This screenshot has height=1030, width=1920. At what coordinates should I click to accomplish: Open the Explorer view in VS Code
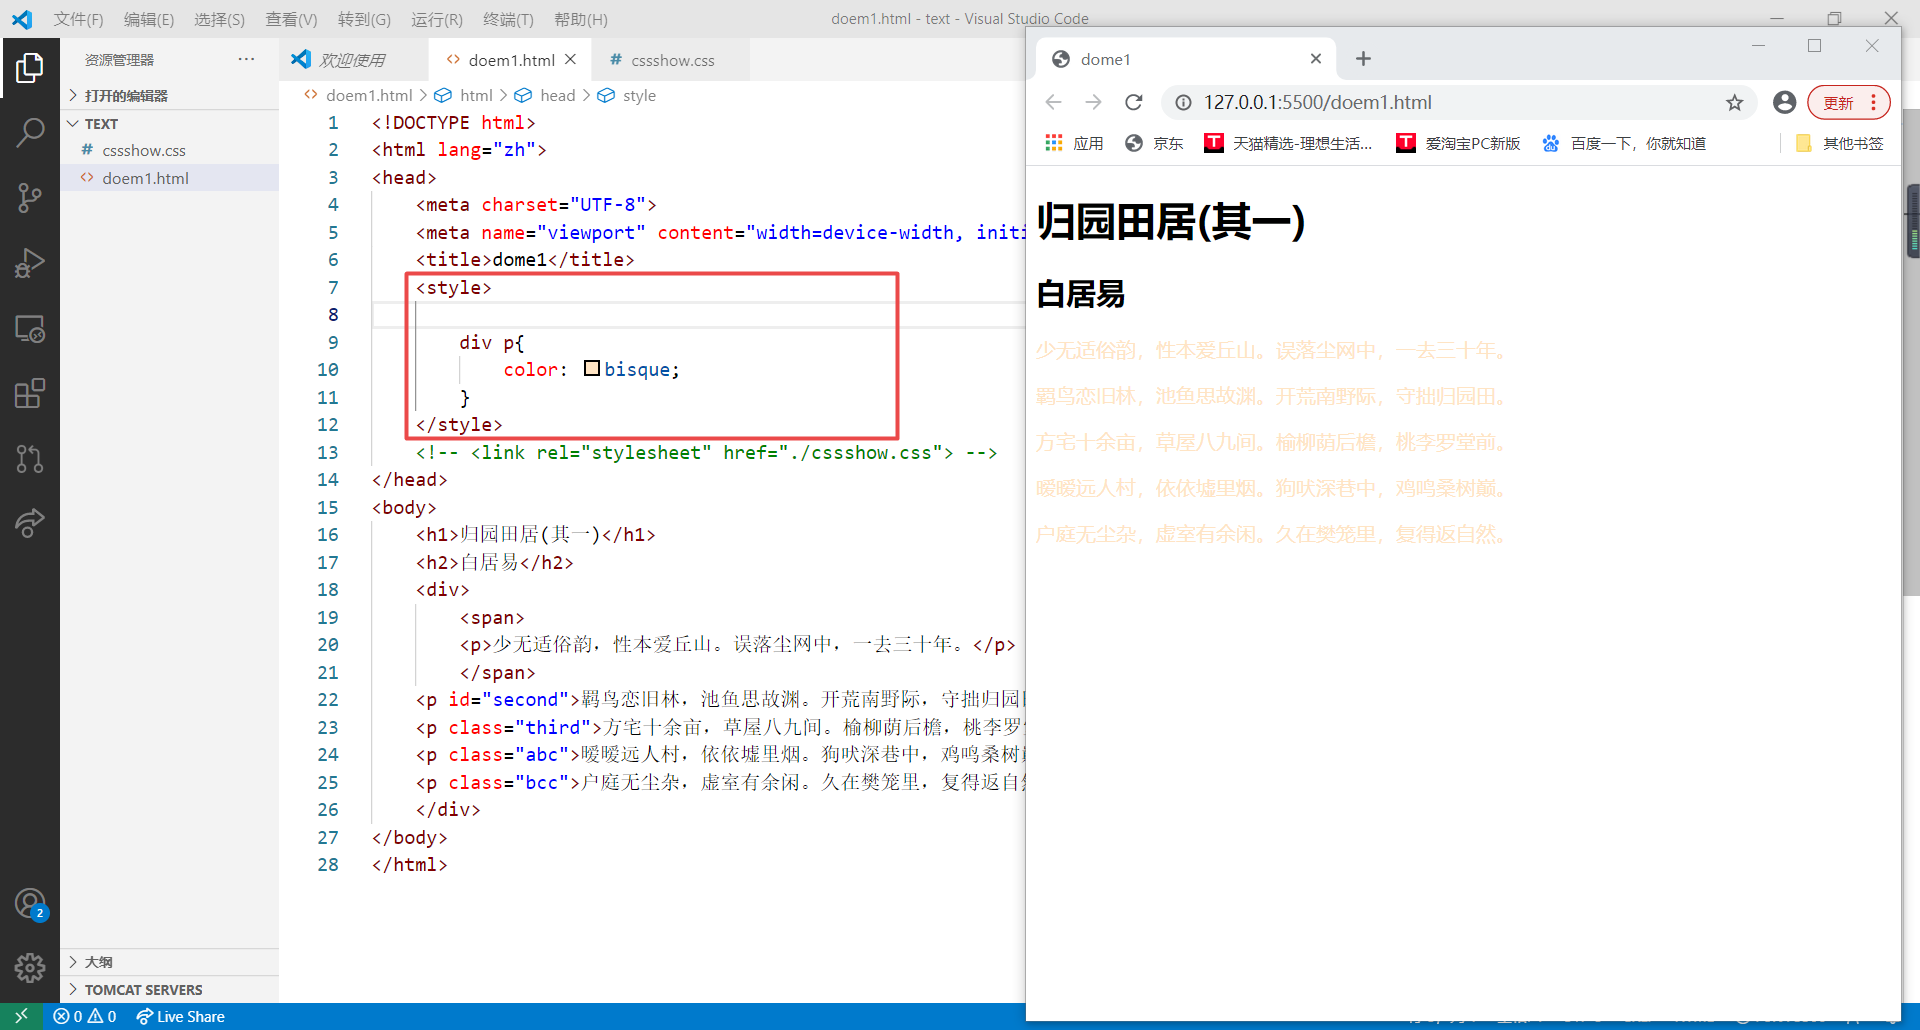[30, 67]
